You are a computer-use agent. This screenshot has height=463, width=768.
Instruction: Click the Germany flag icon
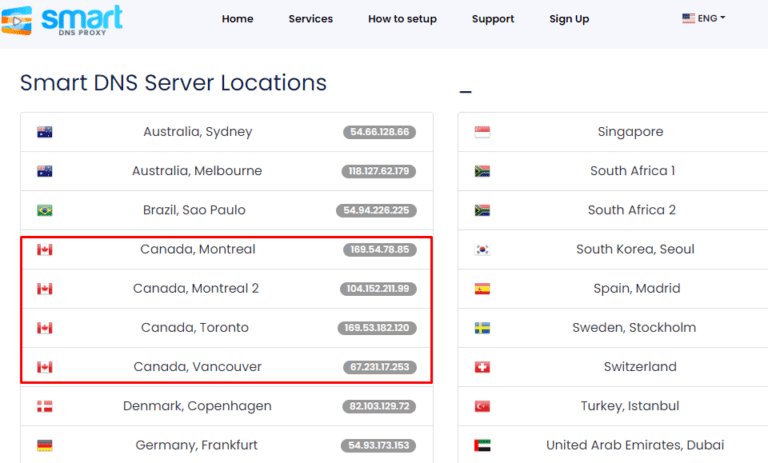(x=44, y=446)
